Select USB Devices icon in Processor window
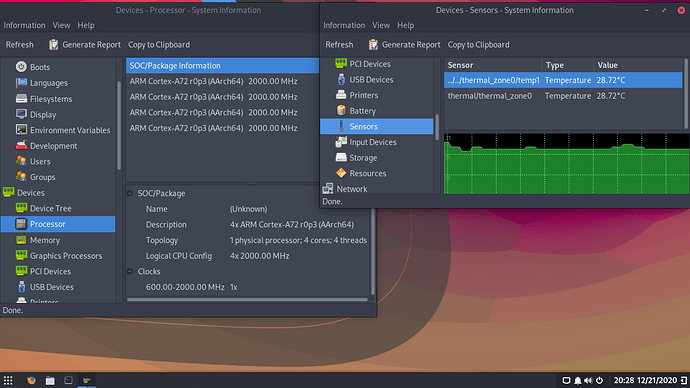 click(21, 287)
